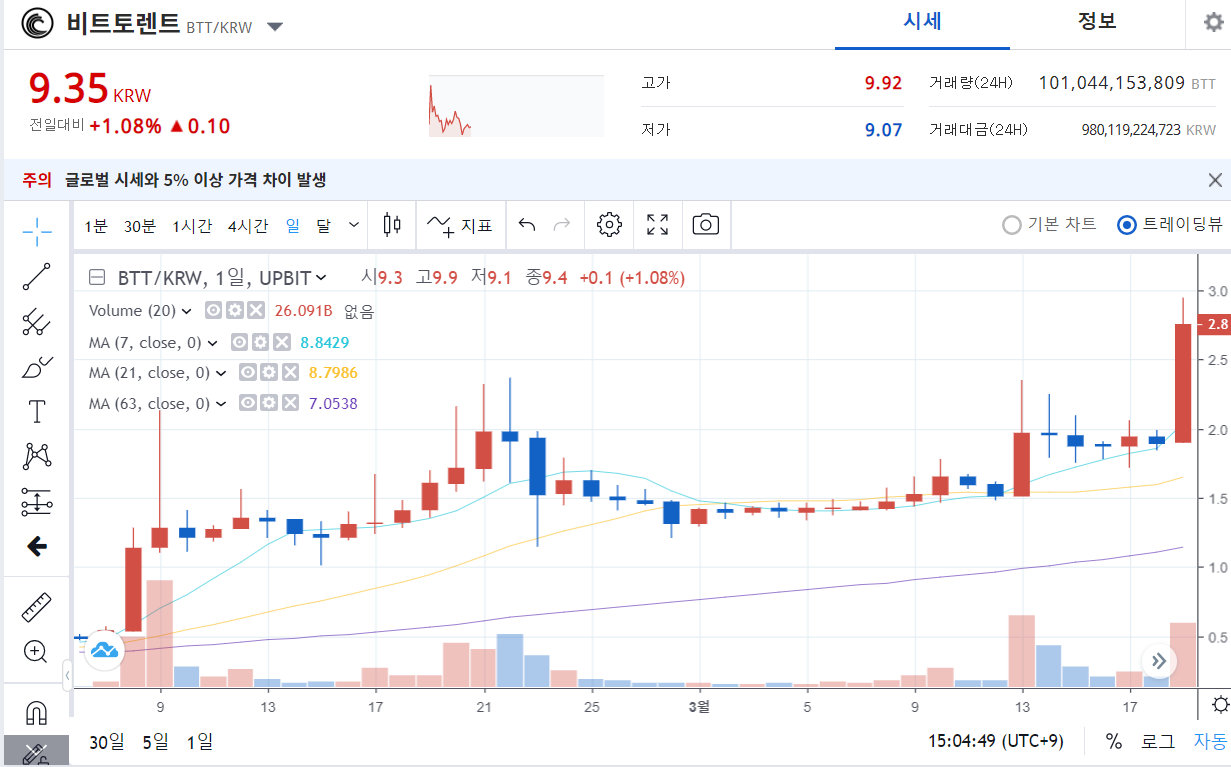Undo the last chart action
Viewport: 1231px width, 767px height.
click(527, 225)
